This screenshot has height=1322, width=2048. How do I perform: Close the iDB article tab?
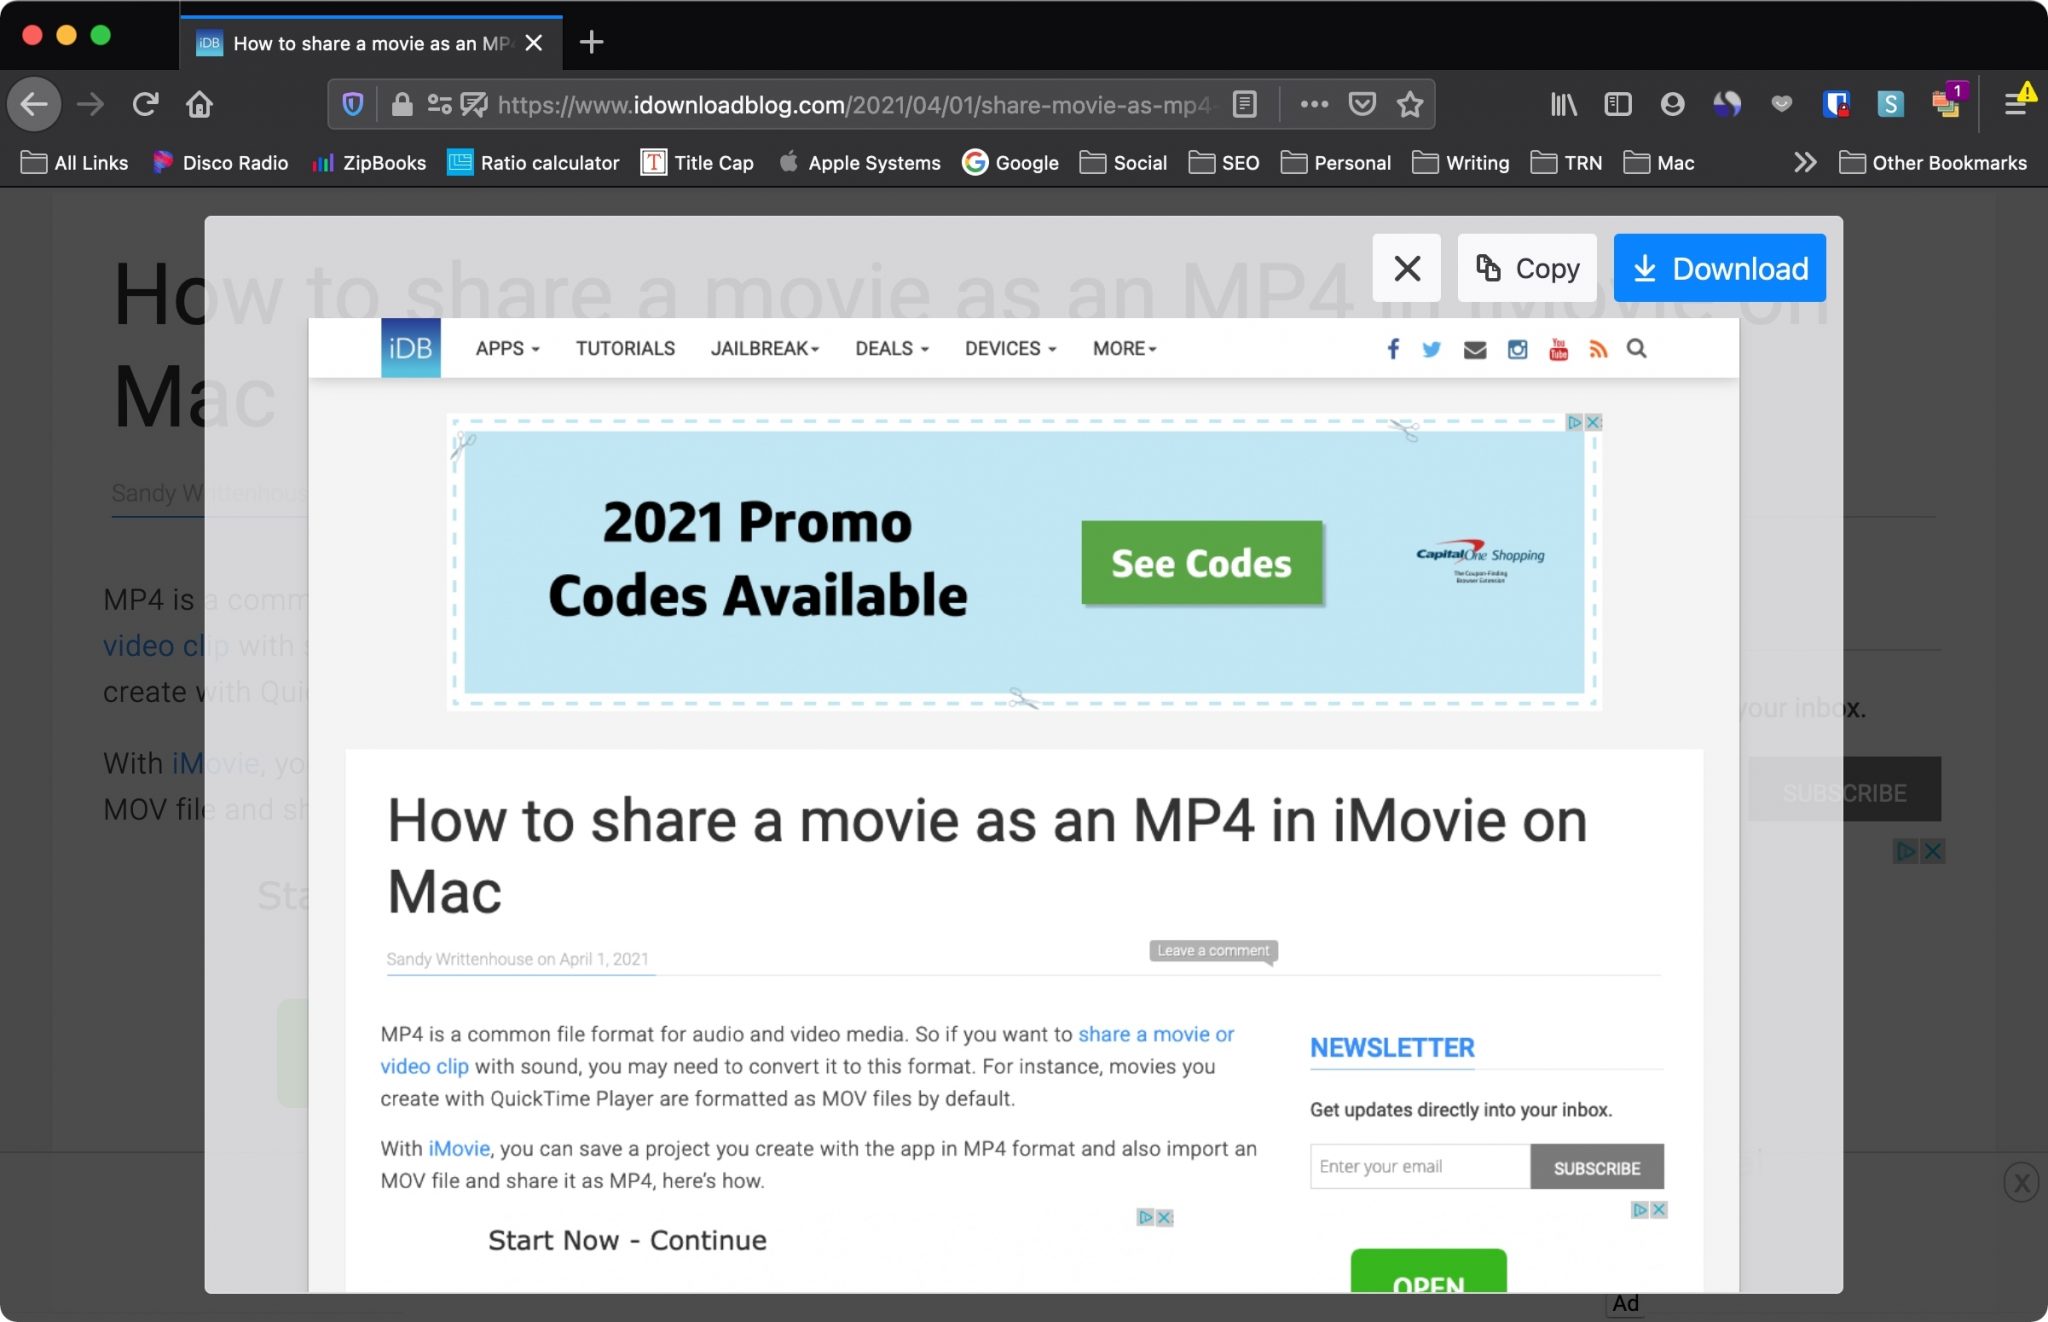coord(534,43)
